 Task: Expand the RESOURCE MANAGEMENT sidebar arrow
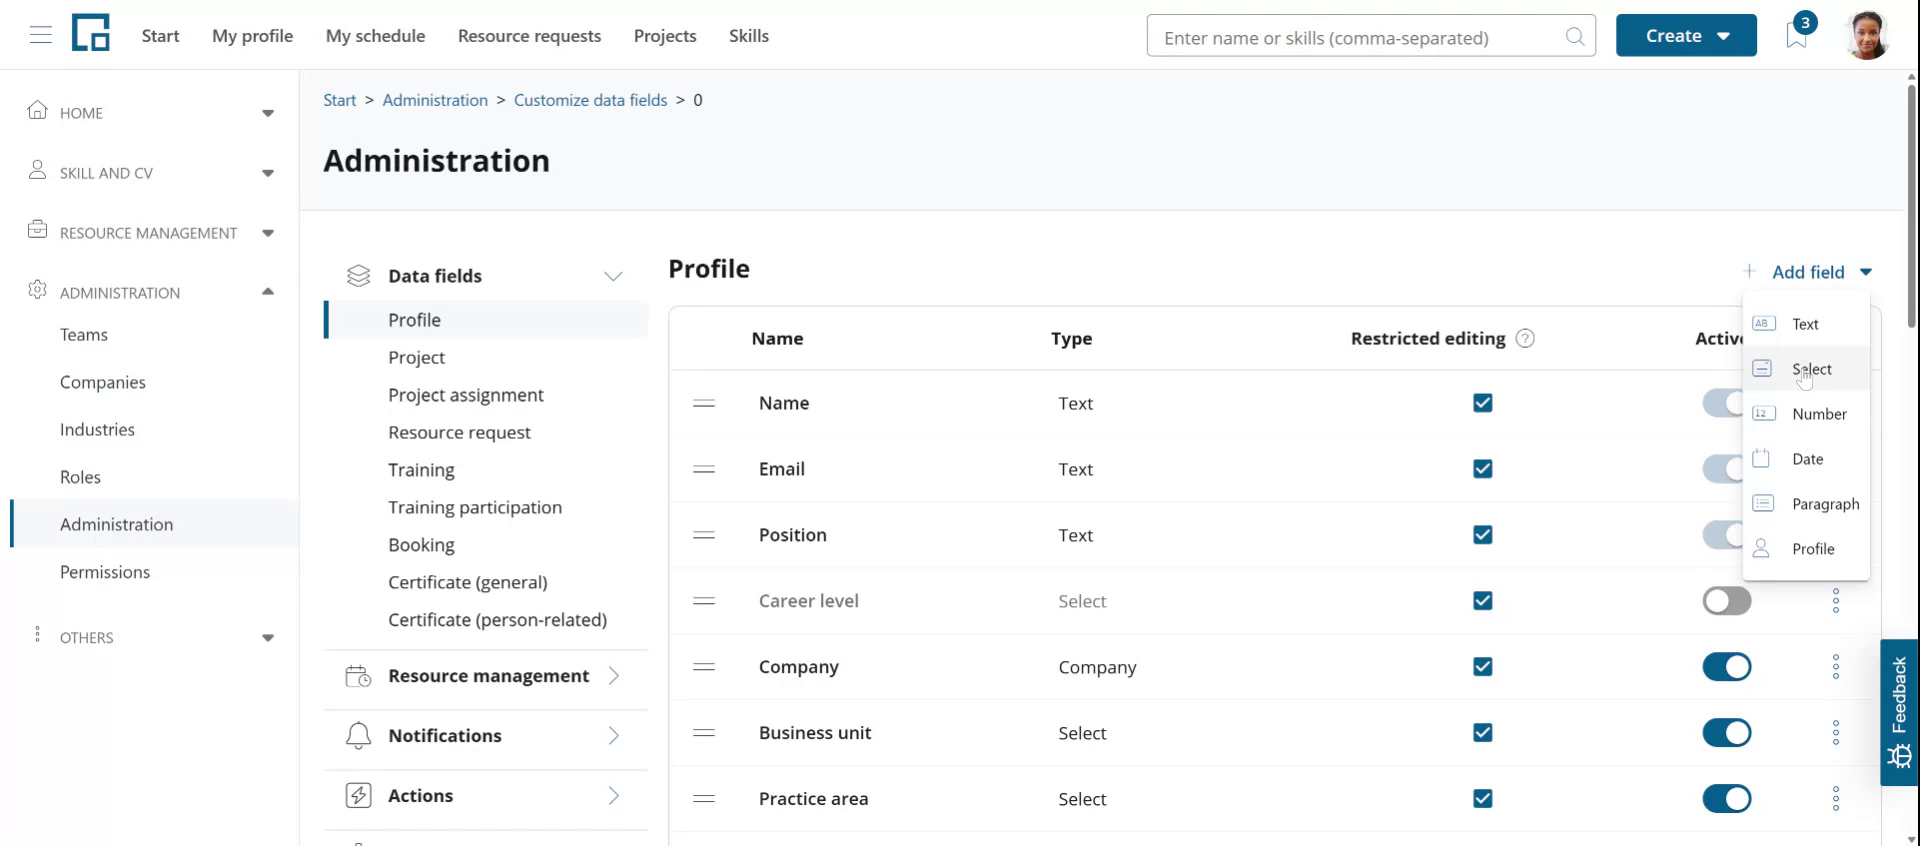[268, 233]
